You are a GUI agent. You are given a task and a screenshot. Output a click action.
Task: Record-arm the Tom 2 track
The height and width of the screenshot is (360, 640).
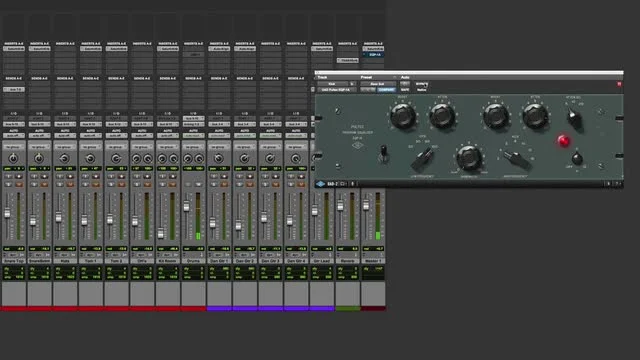click(x=121, y=177)
